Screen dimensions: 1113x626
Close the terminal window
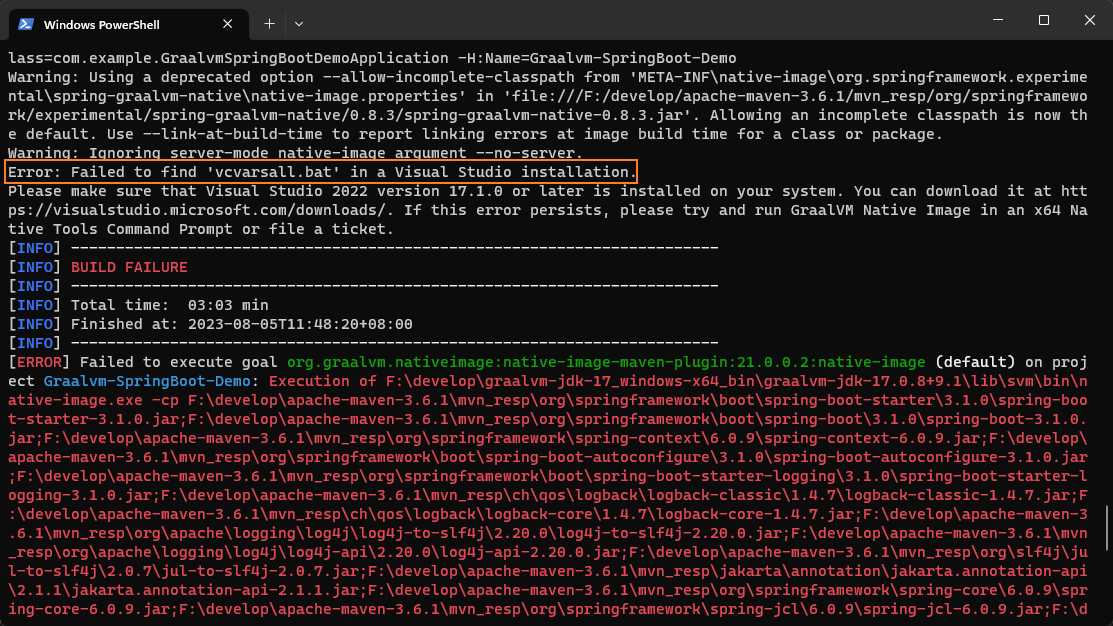tap(1090, 20)
